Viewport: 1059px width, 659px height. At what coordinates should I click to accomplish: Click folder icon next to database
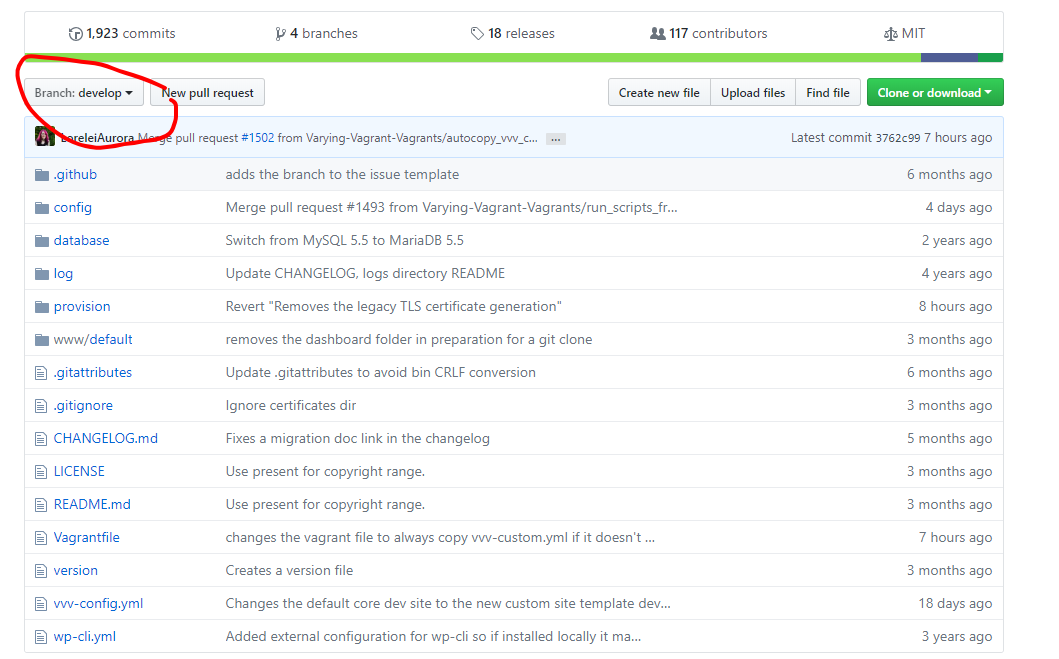click(42, 241)
